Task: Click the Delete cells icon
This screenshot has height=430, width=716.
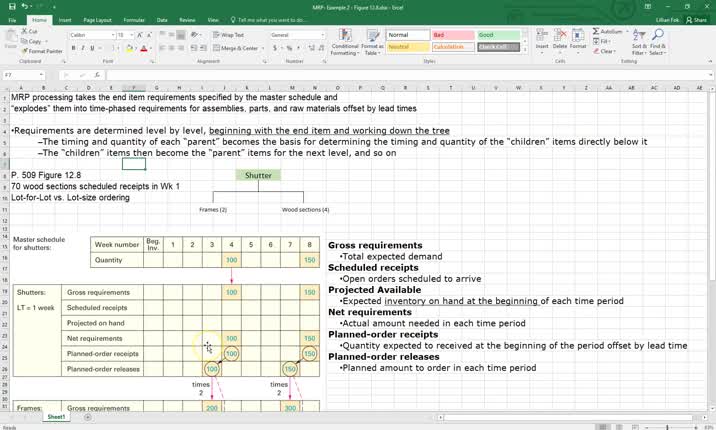Action: point(560,40)
